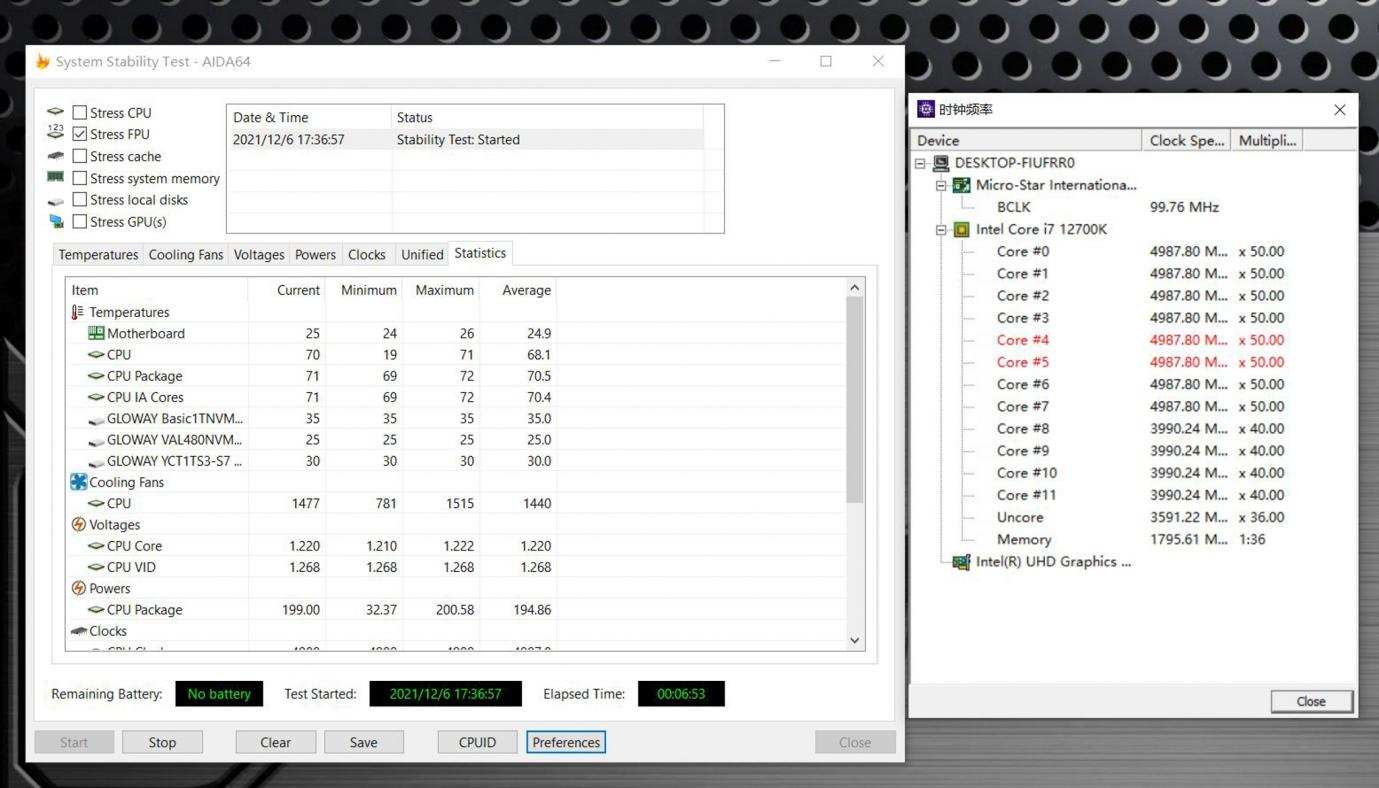Open the CPUID panel button
The height and width of the screenshot is (788, 1379).
[x=477, y=742]
